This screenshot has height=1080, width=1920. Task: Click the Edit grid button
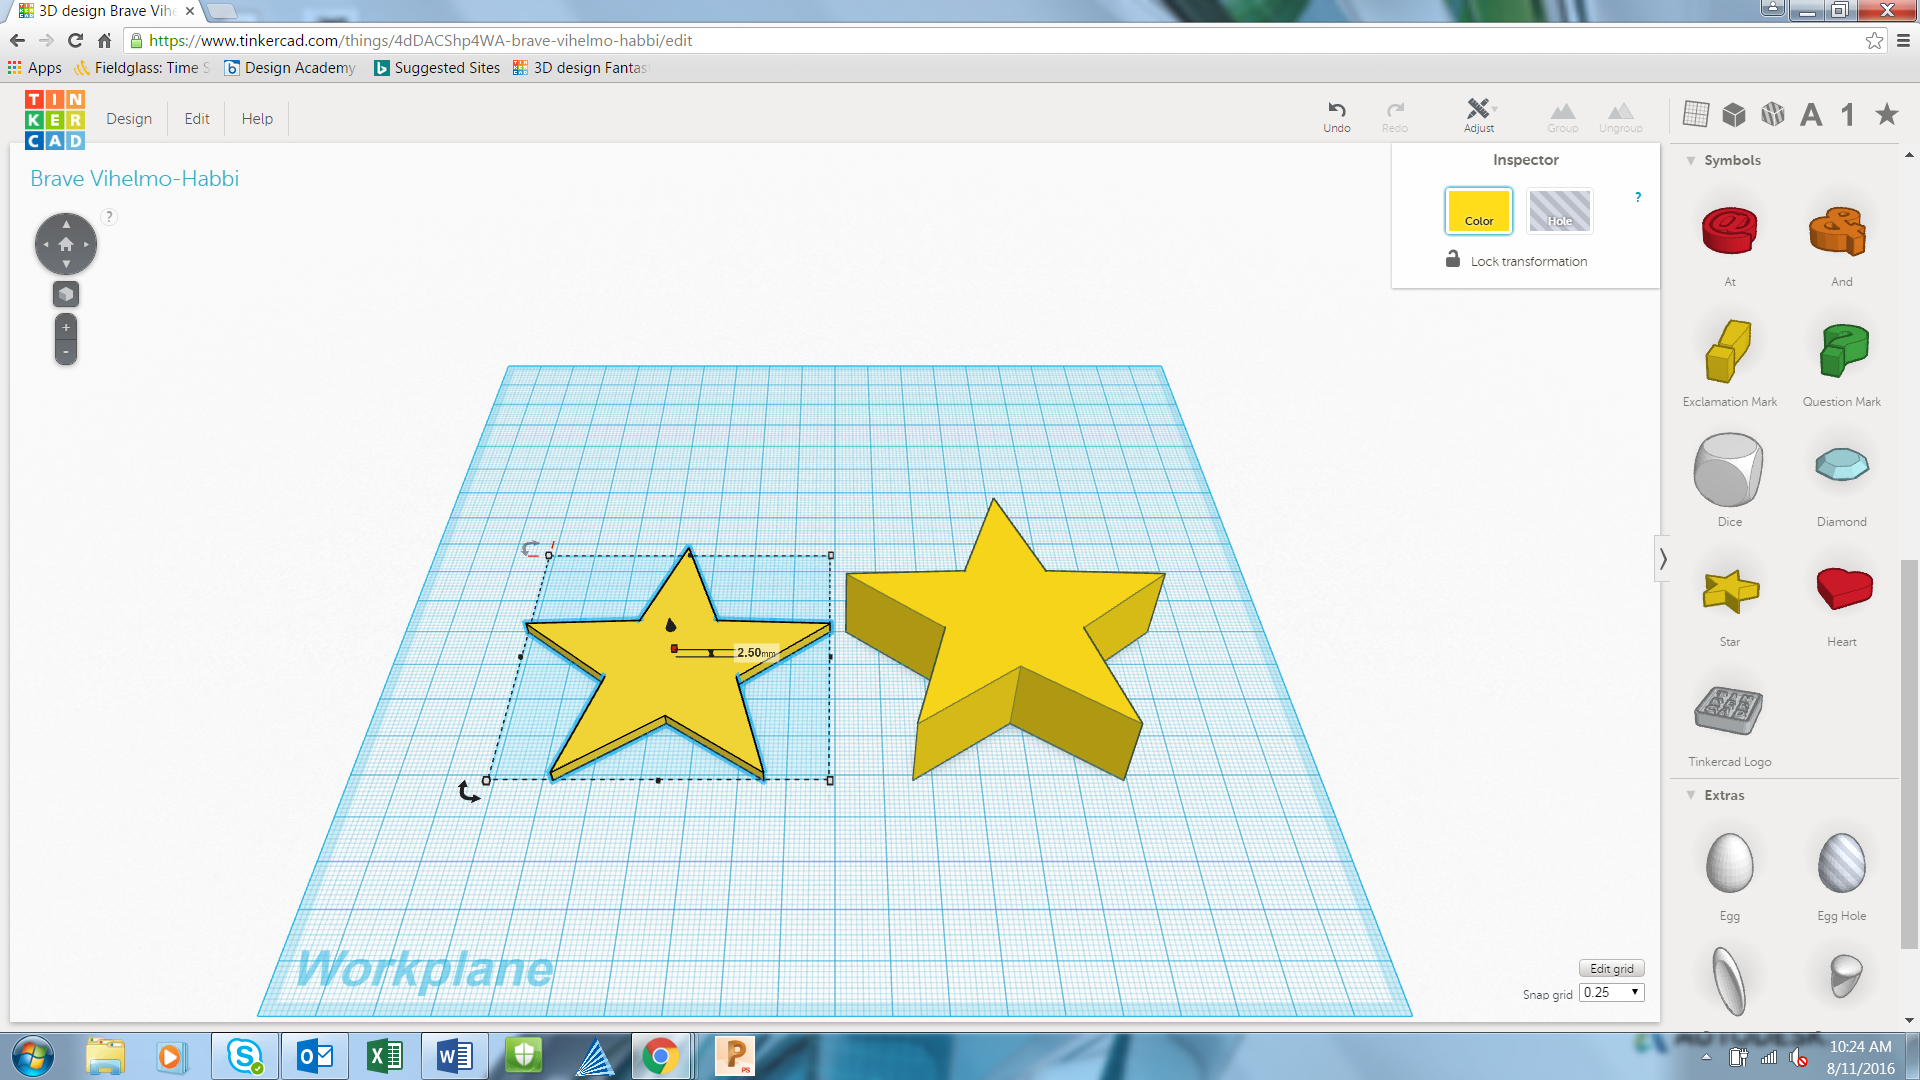(1611, 968)
